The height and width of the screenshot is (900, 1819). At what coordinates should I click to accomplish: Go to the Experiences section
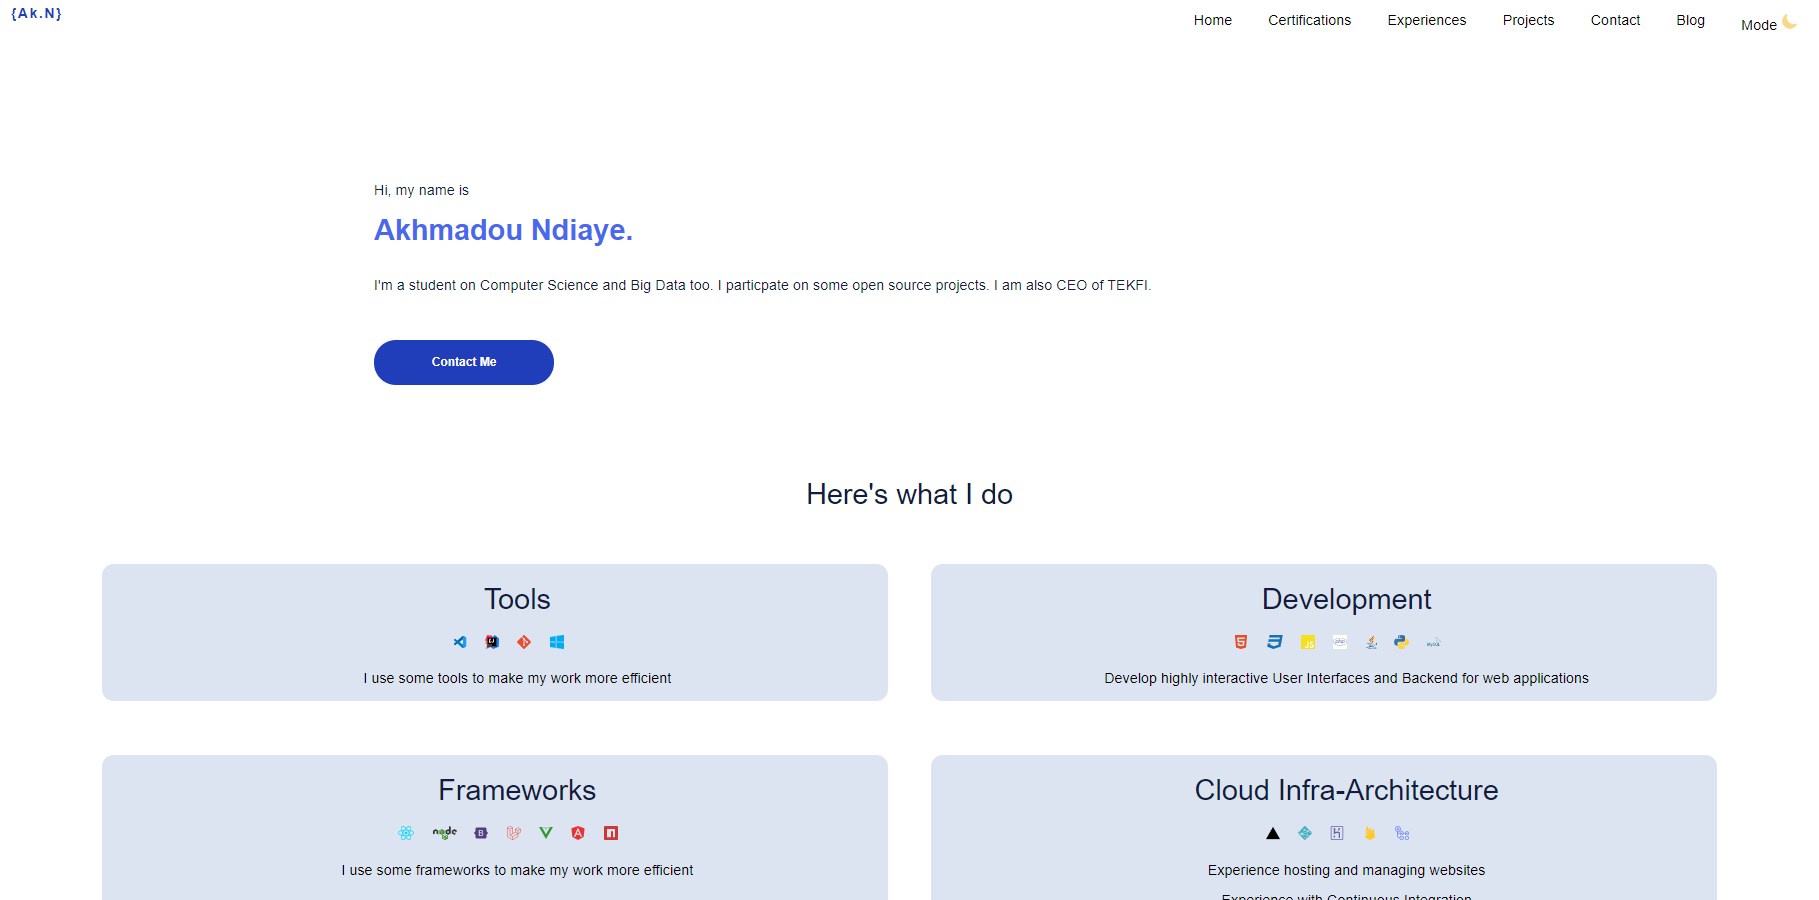[1426, 20]
